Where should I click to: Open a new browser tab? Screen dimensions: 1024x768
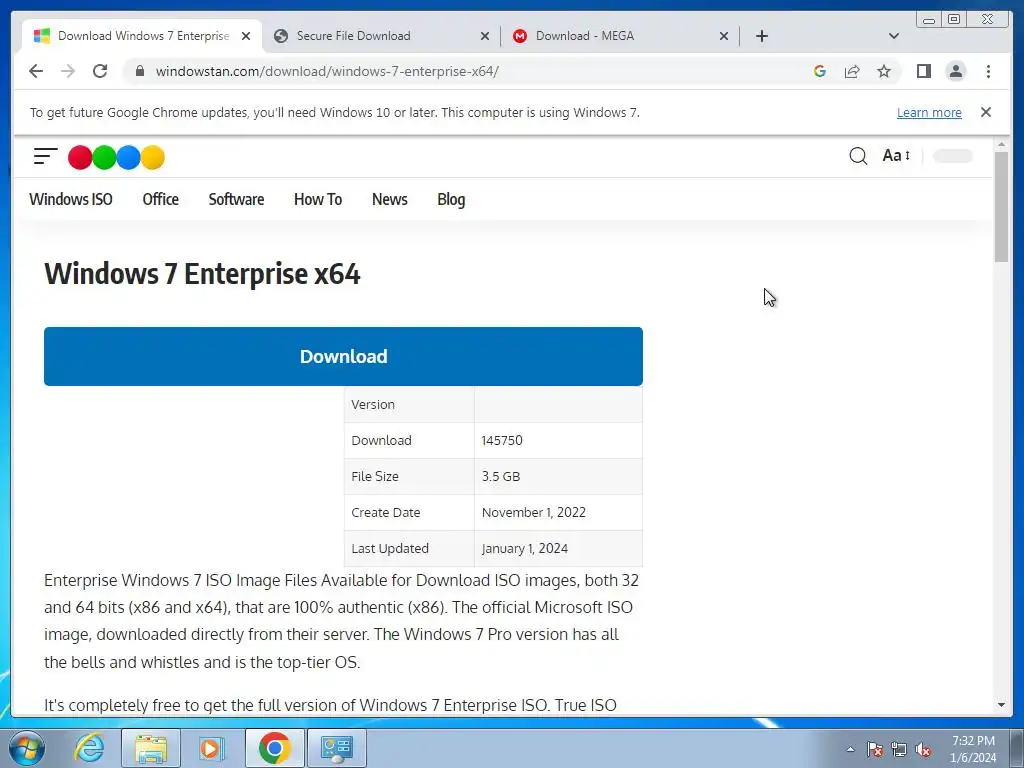761,36
